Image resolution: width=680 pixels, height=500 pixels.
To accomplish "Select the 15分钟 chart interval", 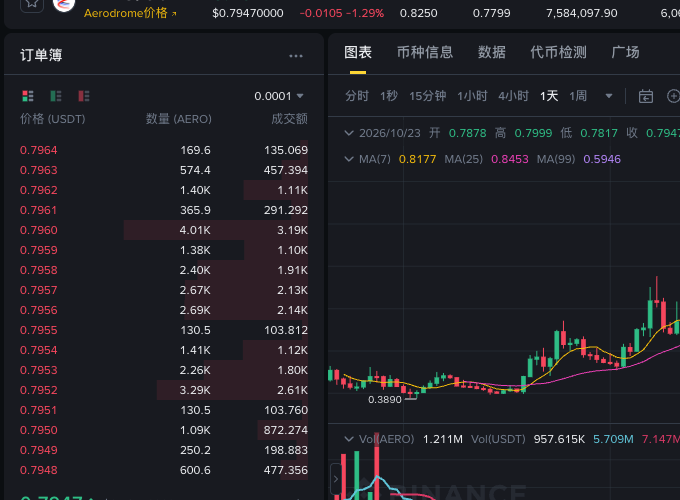I will [428, 96].
